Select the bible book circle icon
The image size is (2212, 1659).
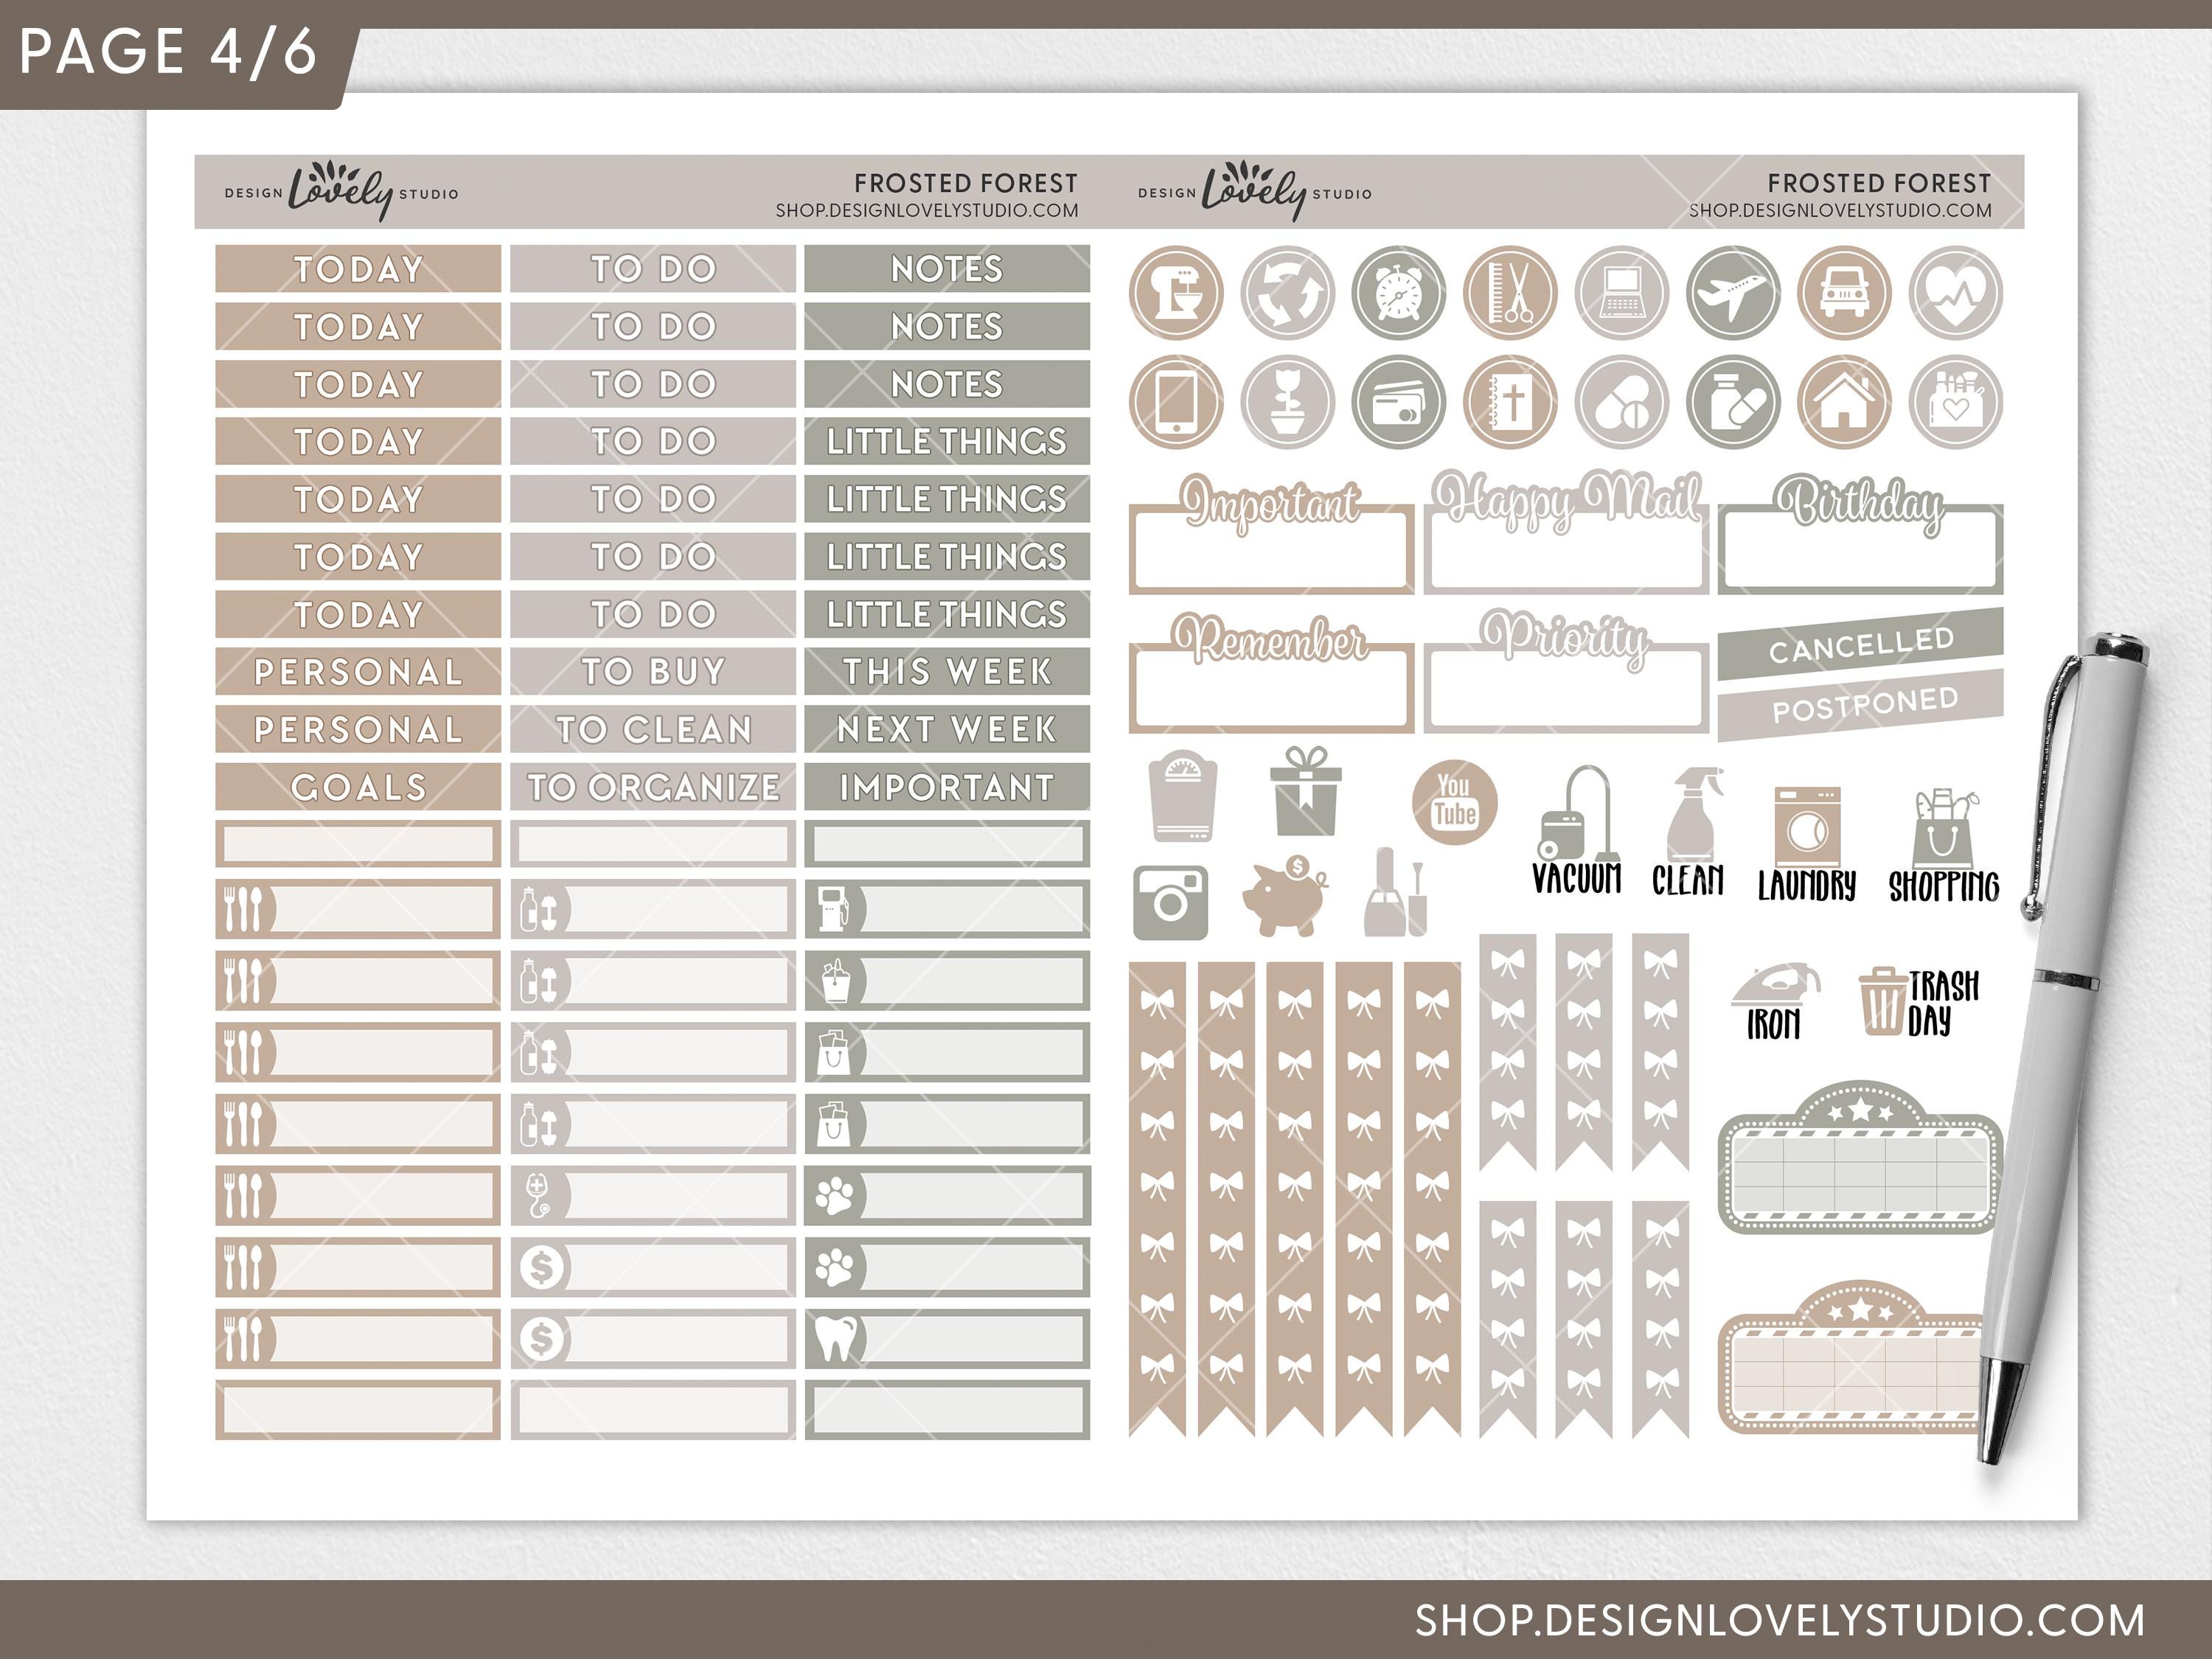click(x=1510, y=402)
